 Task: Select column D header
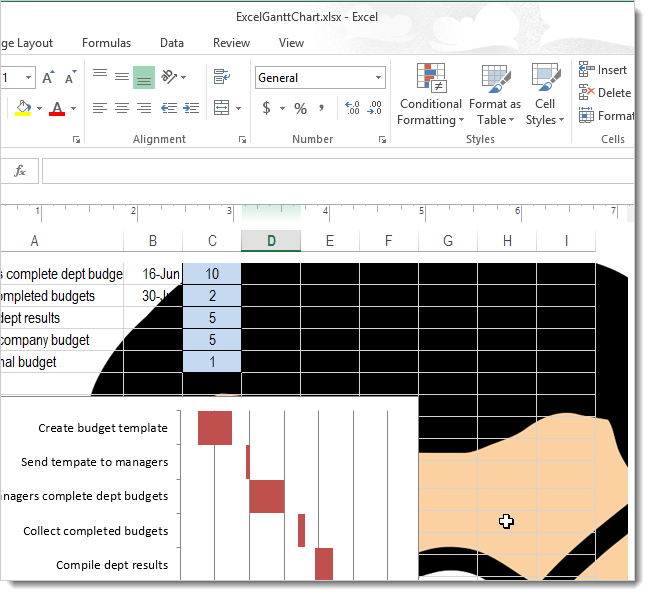pyautogui.click(x=271, y=241)
